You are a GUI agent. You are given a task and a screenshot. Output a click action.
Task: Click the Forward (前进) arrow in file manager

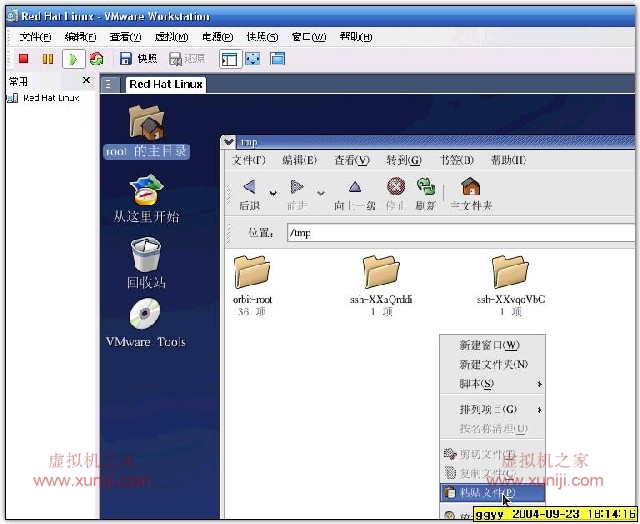coord(297,187)
